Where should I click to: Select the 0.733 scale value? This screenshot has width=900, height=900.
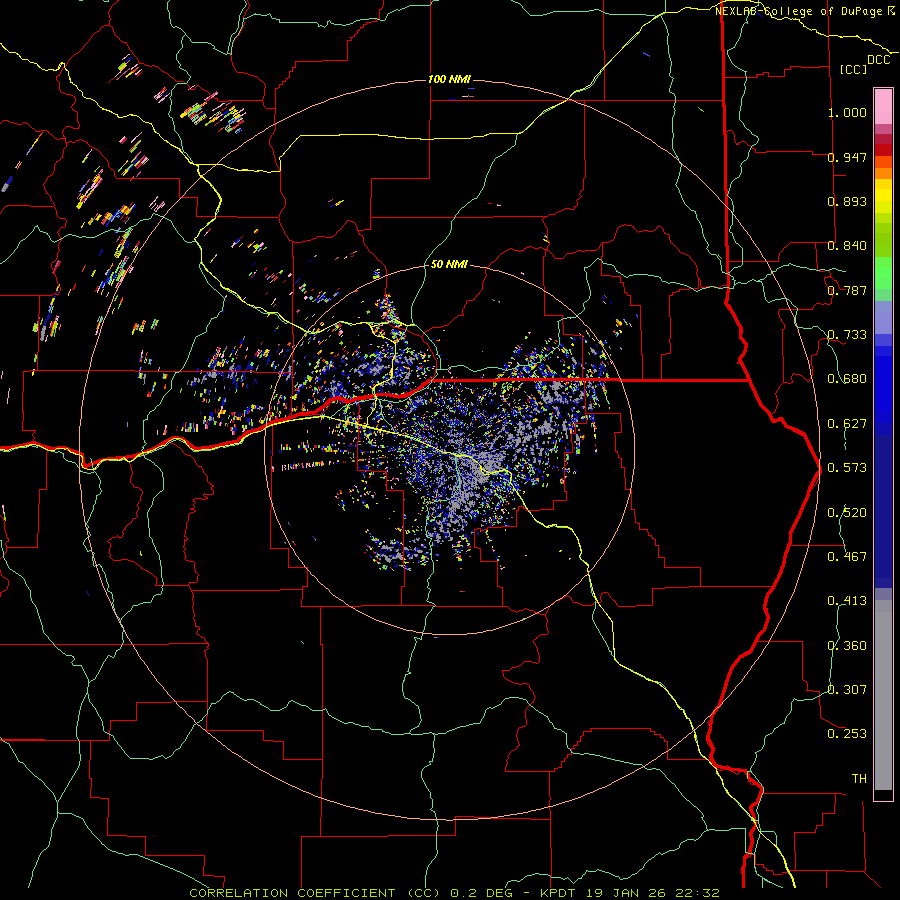tap(847, 335)
